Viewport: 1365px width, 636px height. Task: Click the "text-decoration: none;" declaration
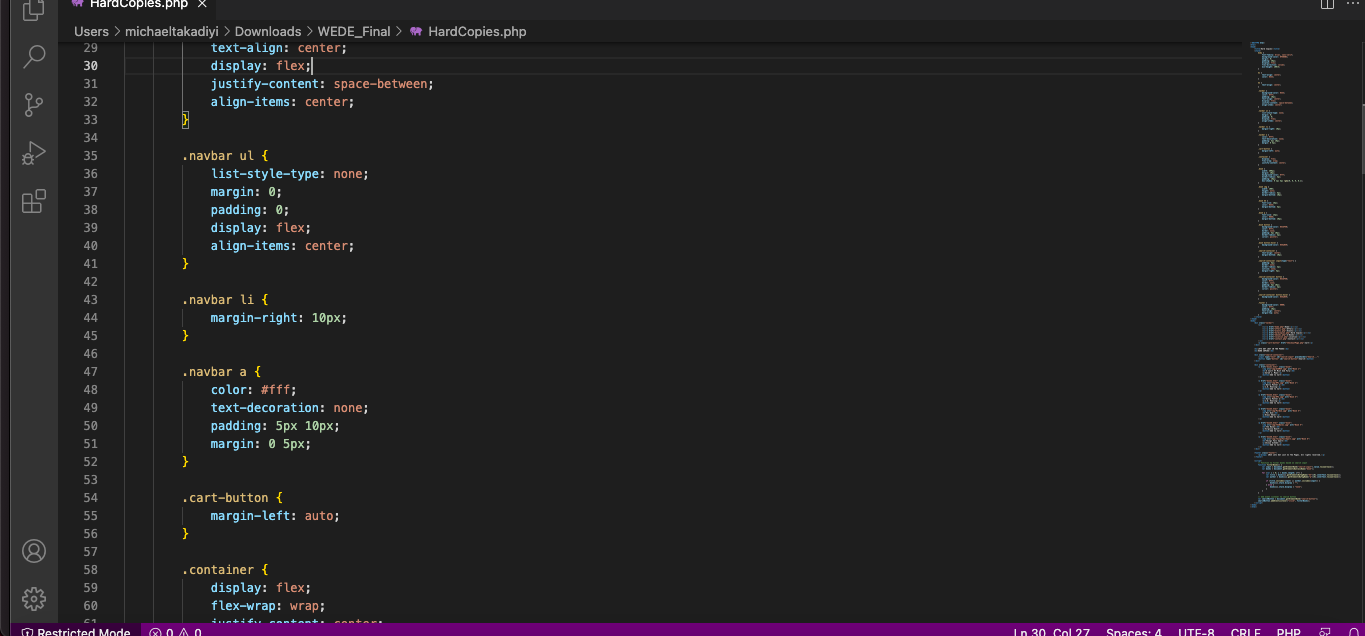(x=289, y=408)
